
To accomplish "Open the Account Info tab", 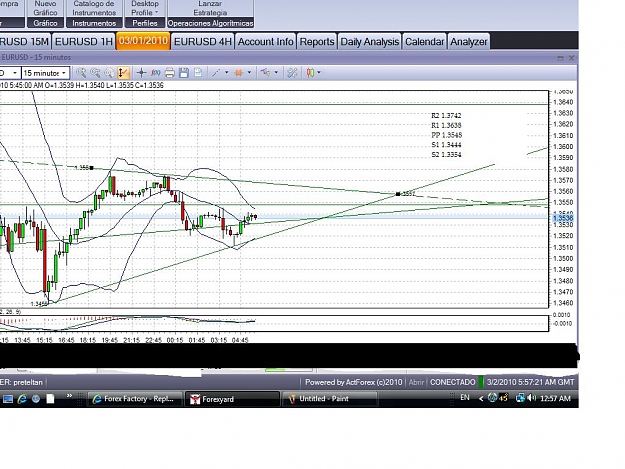I will tap(265, 42).
